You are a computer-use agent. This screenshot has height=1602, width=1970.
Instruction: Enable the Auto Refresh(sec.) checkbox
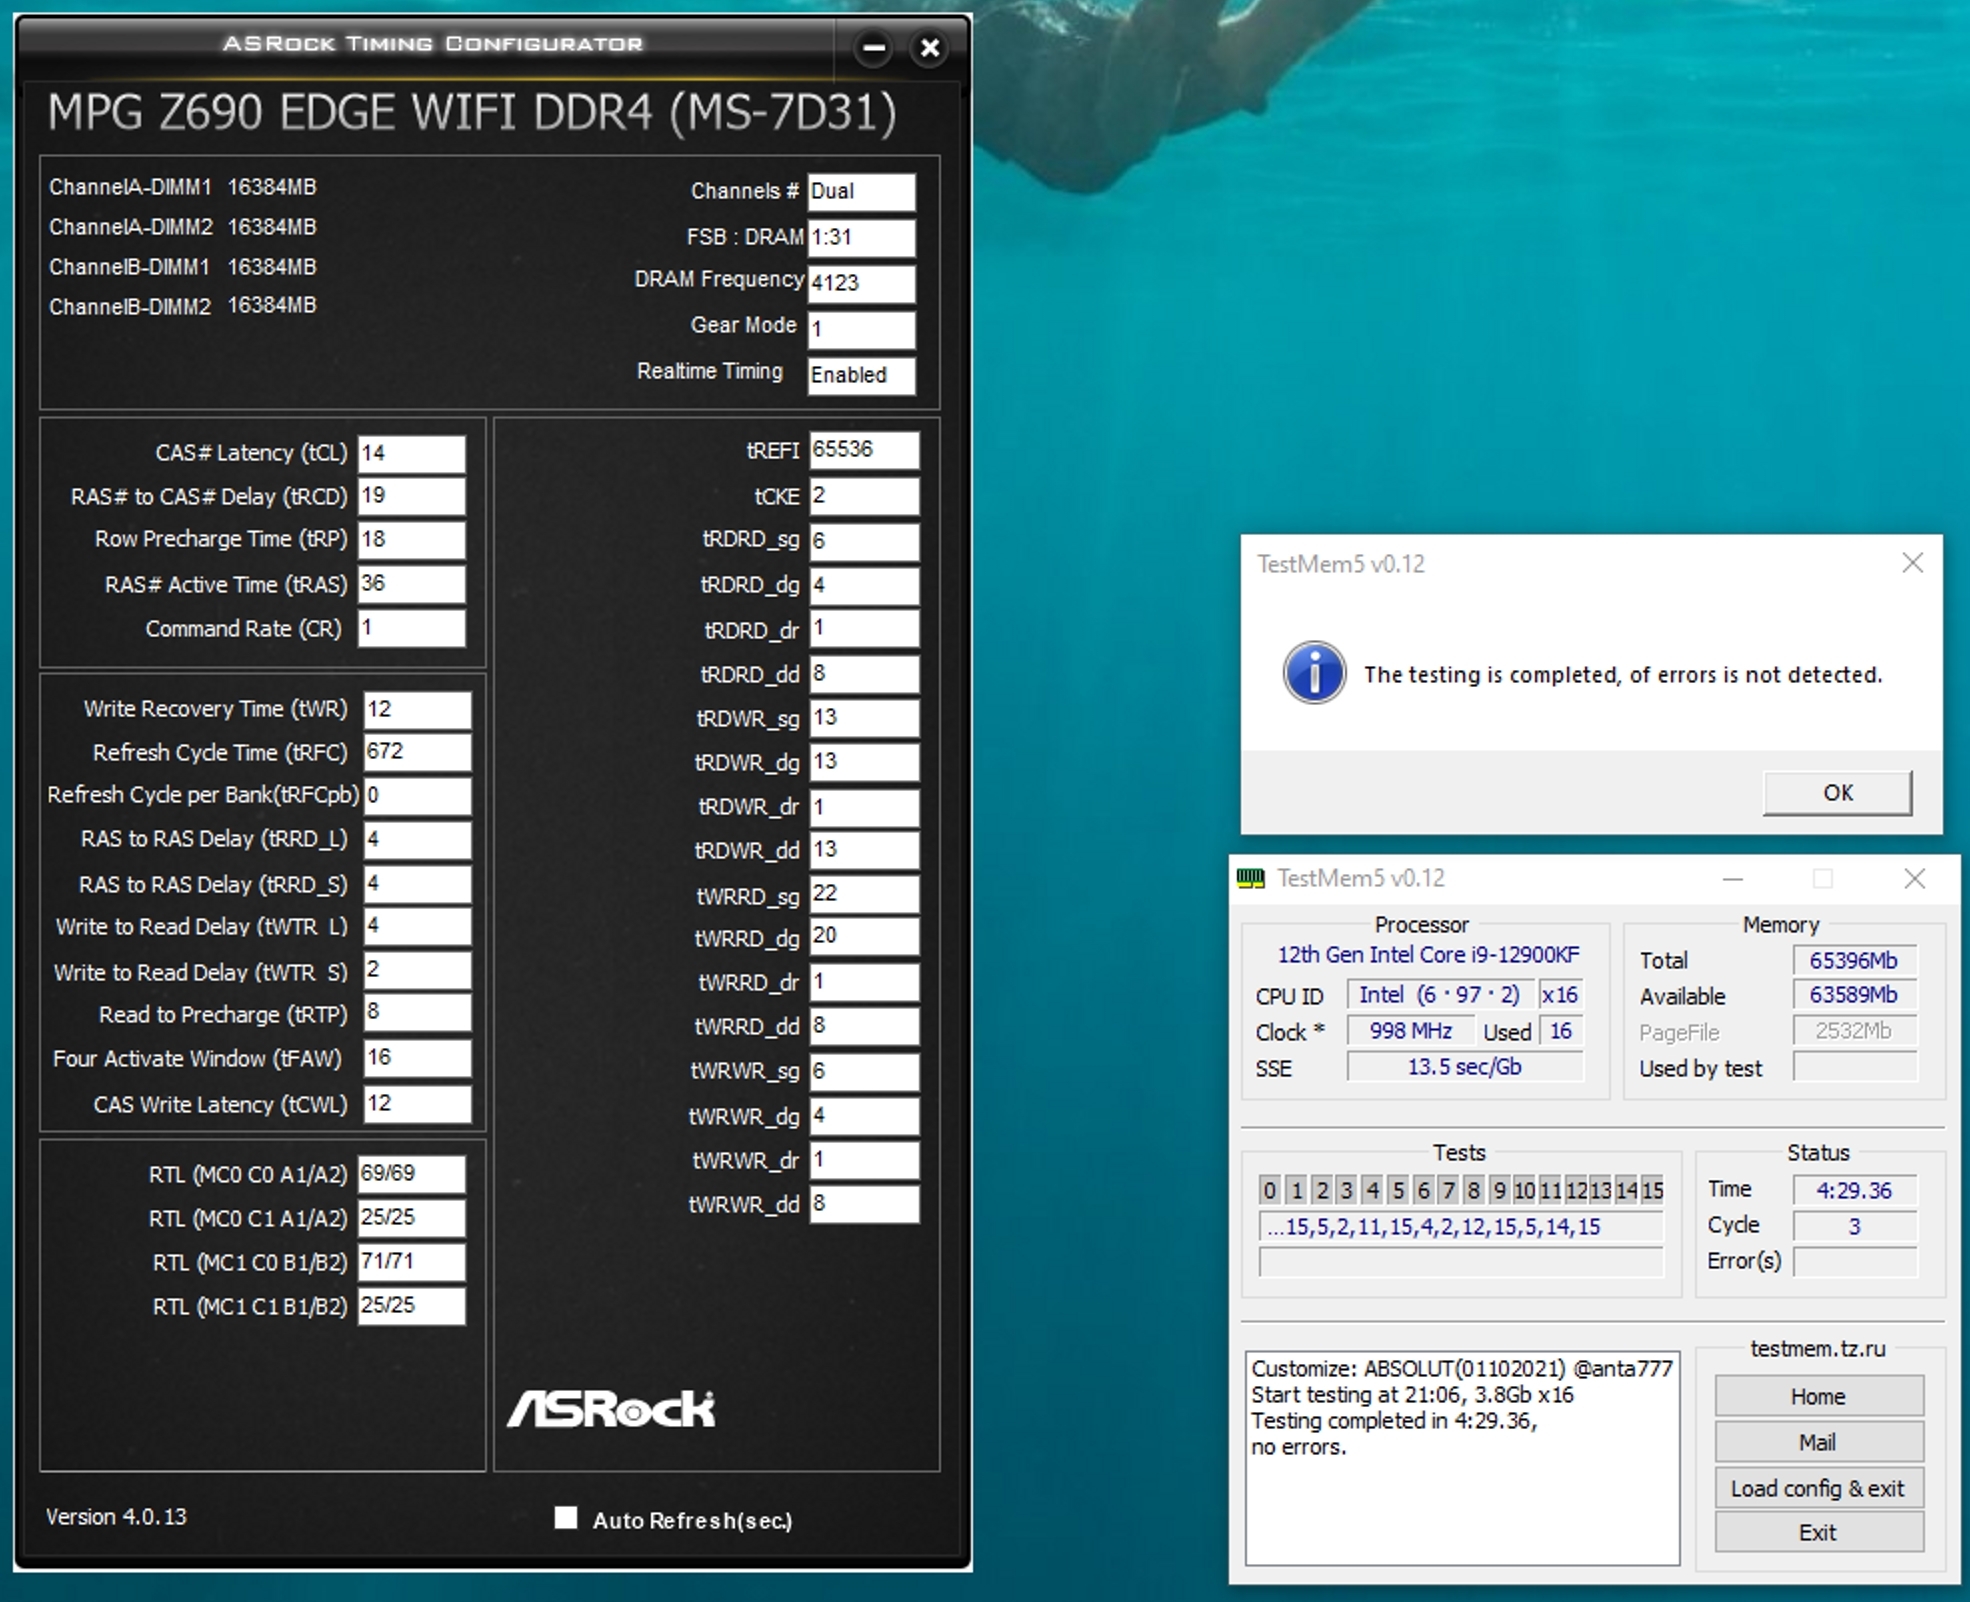568,1519
